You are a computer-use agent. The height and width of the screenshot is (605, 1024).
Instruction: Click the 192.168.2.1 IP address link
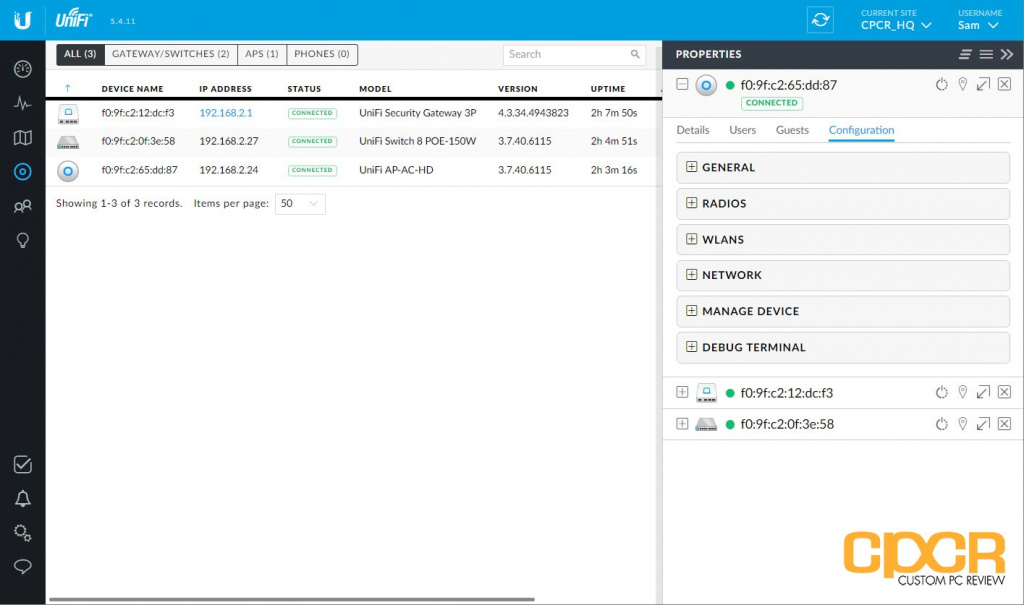(x=226, y=113)
